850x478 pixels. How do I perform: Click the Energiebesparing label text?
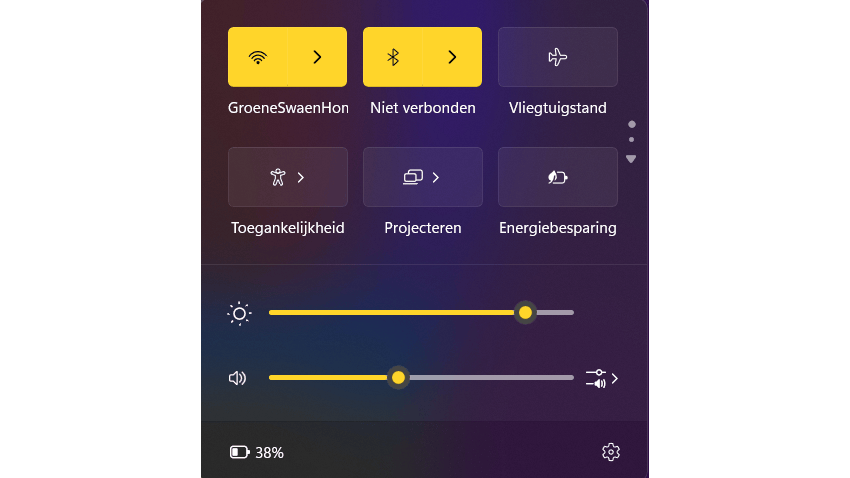[x=557, y=228]
